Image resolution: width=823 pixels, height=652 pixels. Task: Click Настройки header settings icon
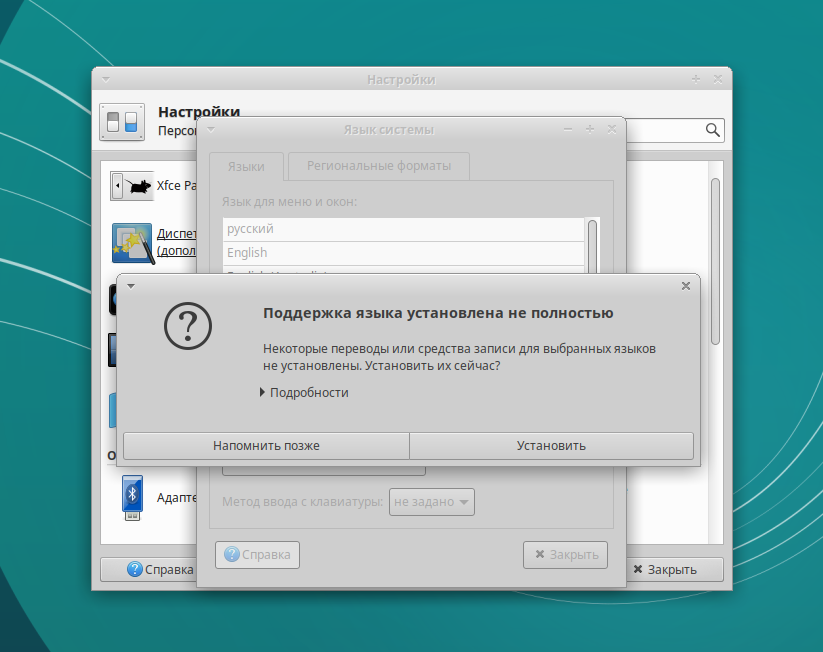122,122
